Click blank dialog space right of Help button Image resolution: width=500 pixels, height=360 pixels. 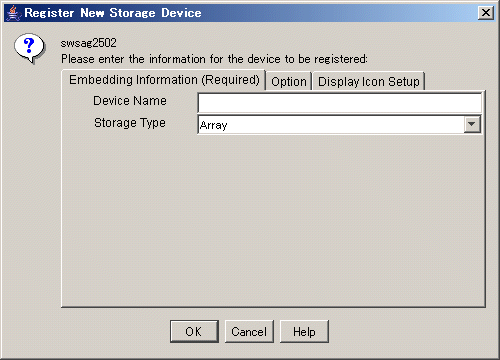[410, 331]
